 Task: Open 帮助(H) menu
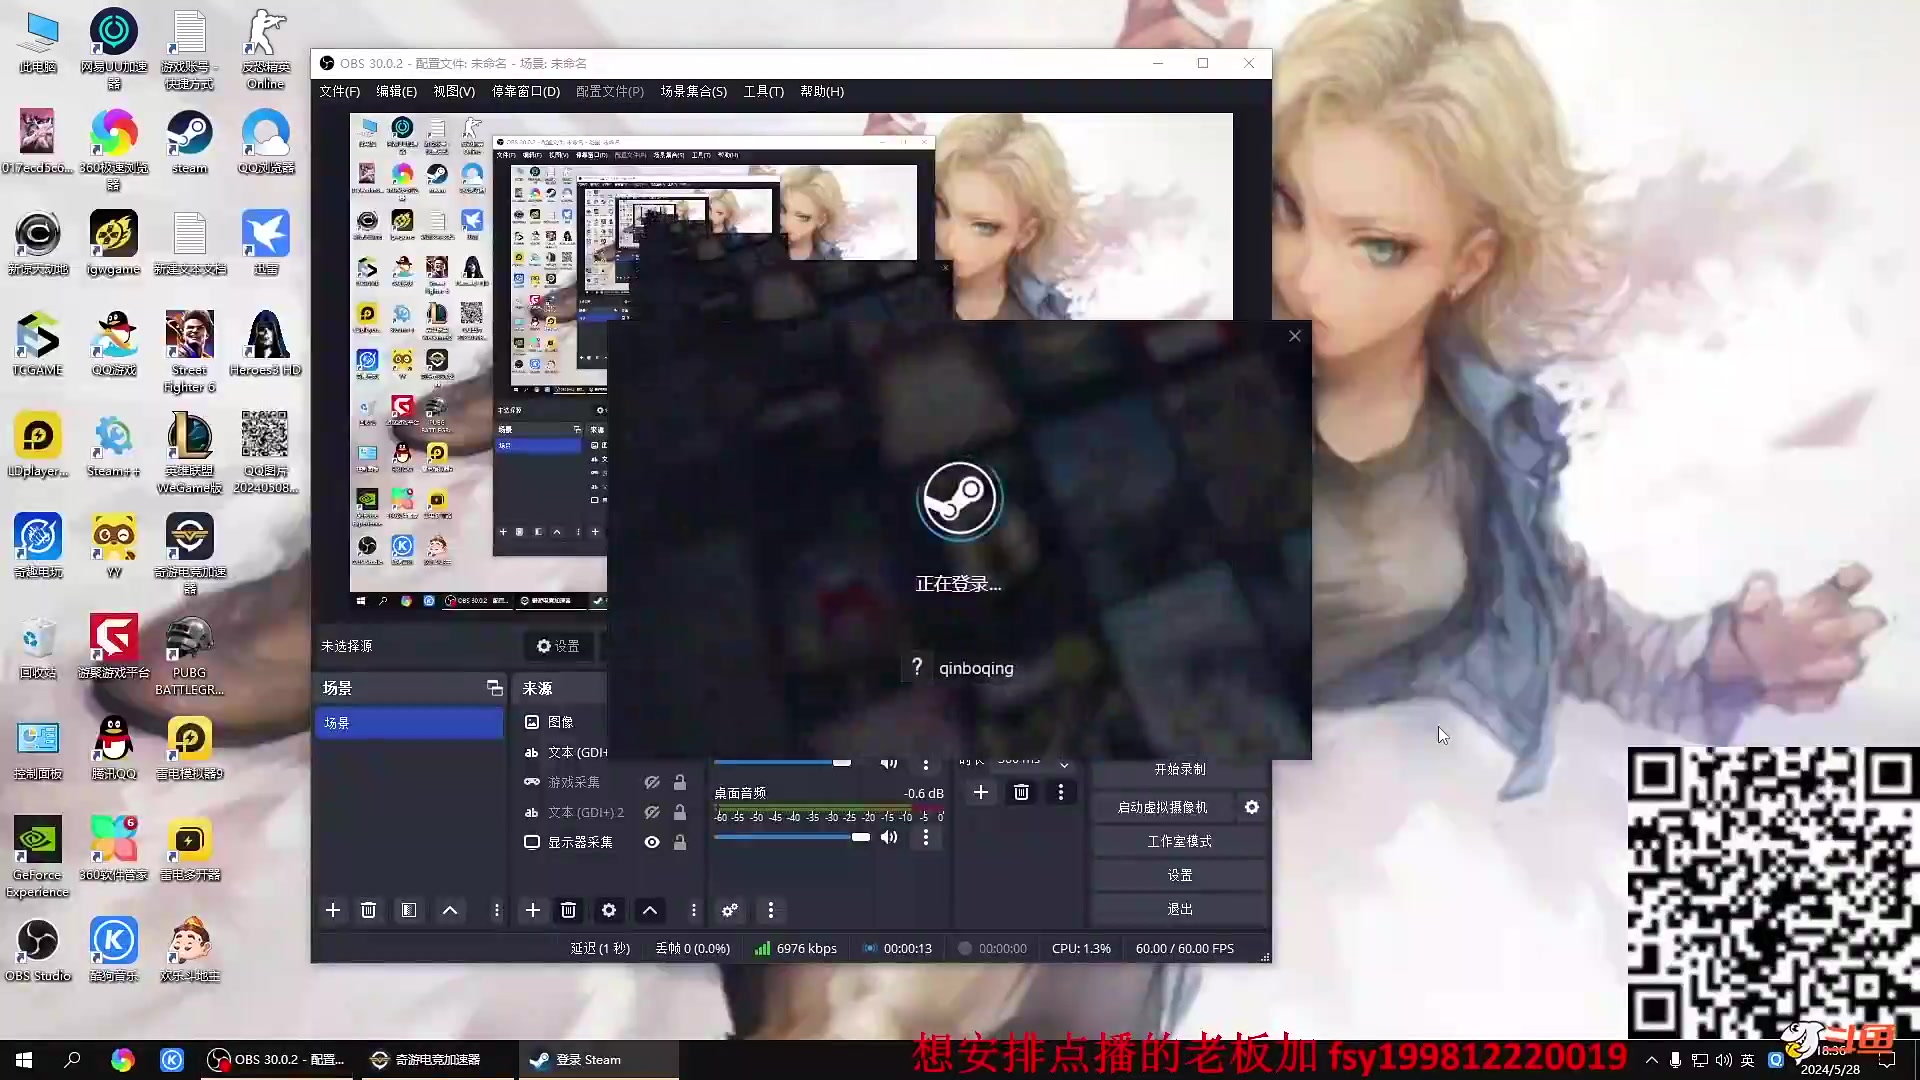tap(822, 91)
